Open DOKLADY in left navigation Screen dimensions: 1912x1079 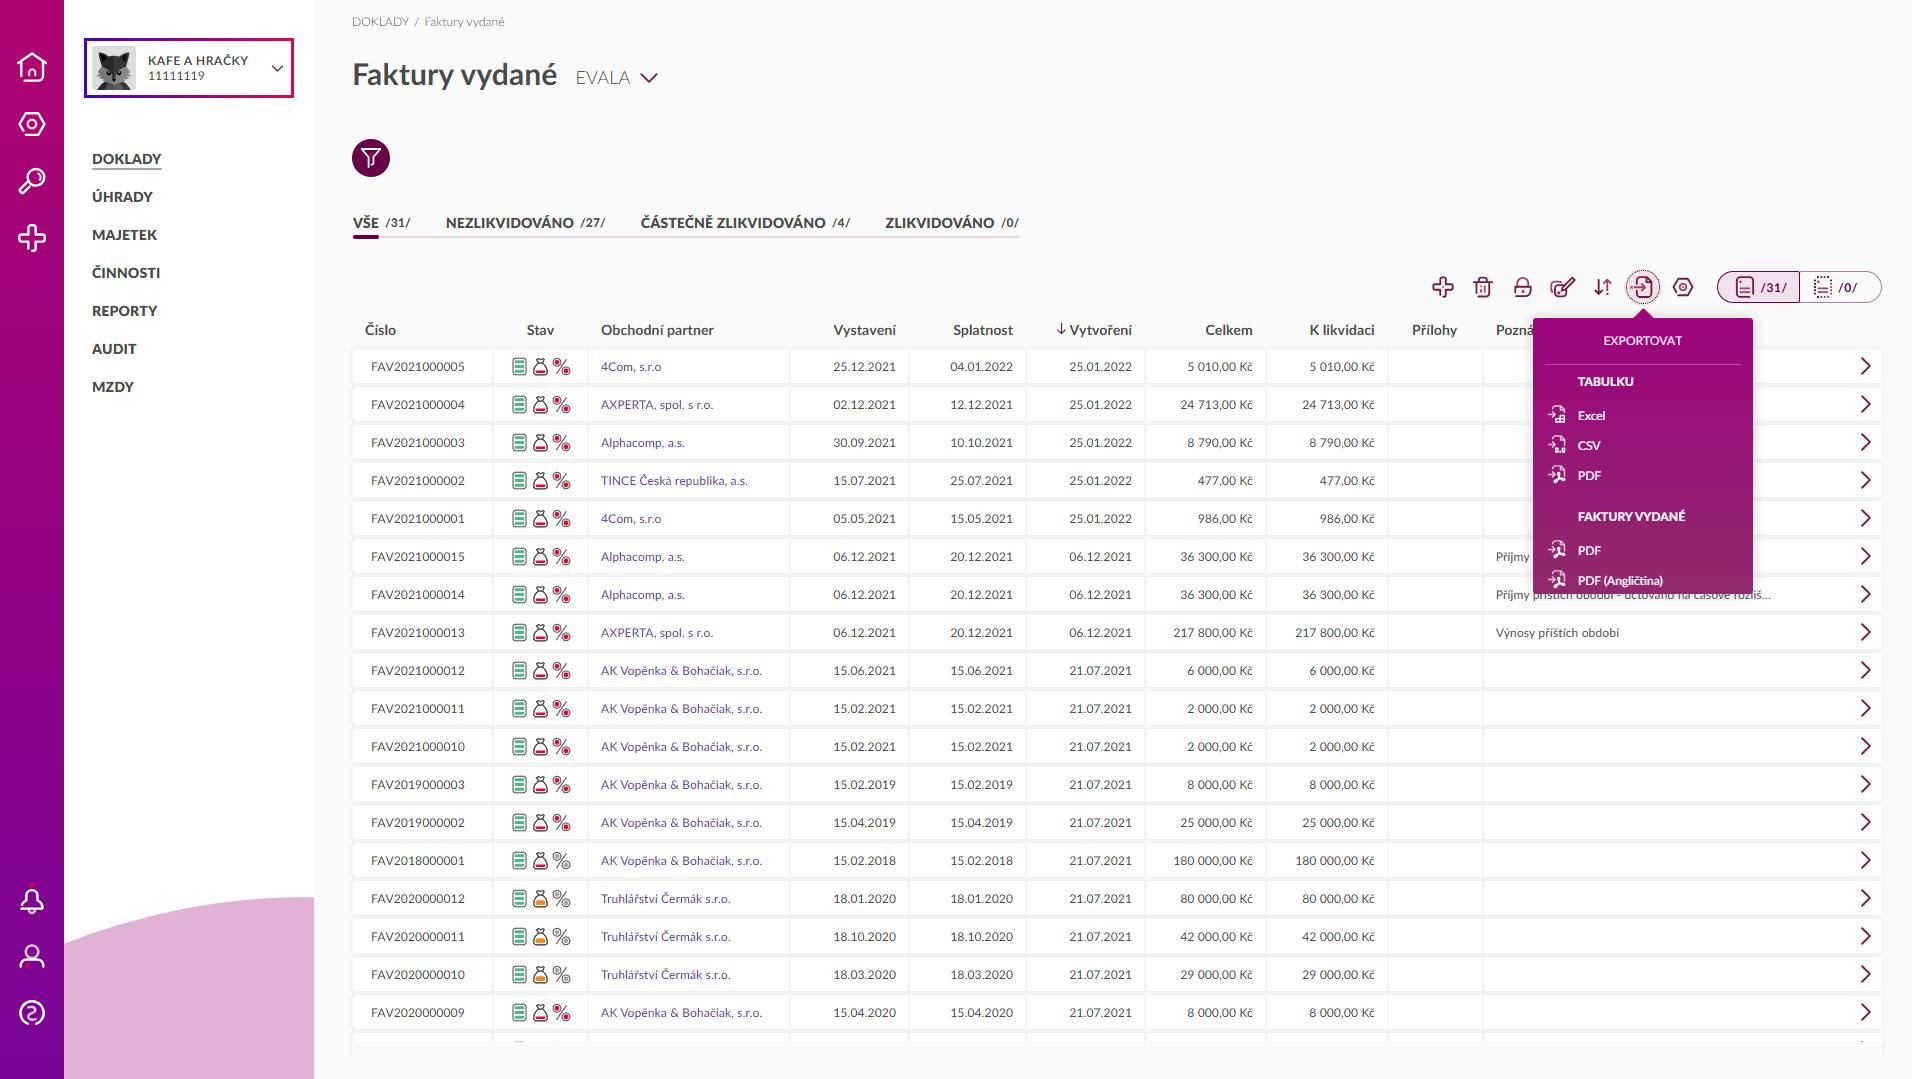click(x=126, y=159)
